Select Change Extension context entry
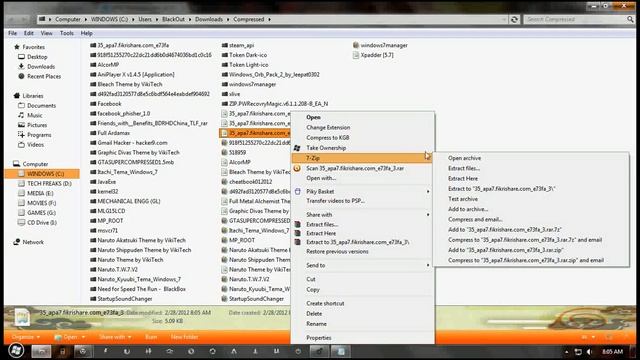The image size is (640, 360). pyautogui.click(x=328, y=127)
